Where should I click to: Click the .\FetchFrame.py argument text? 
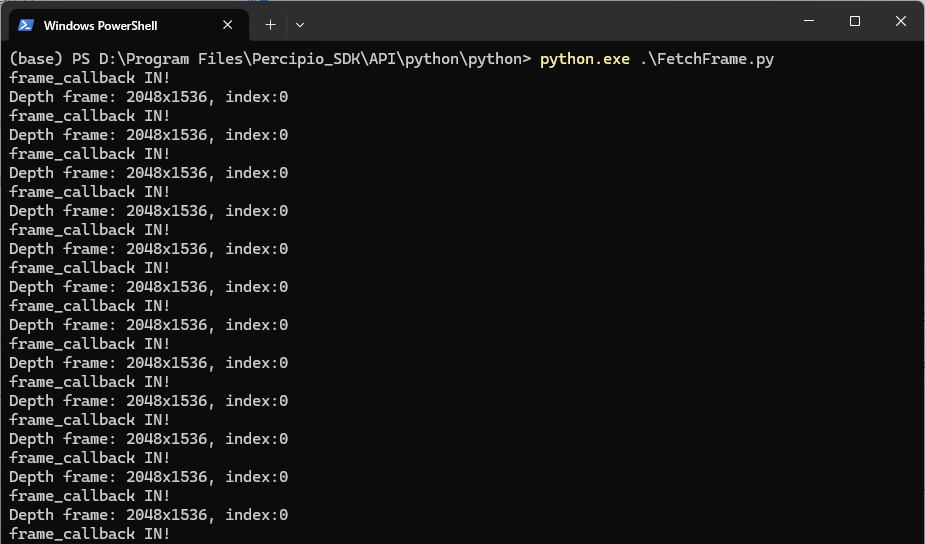click(x=706, y=59)
